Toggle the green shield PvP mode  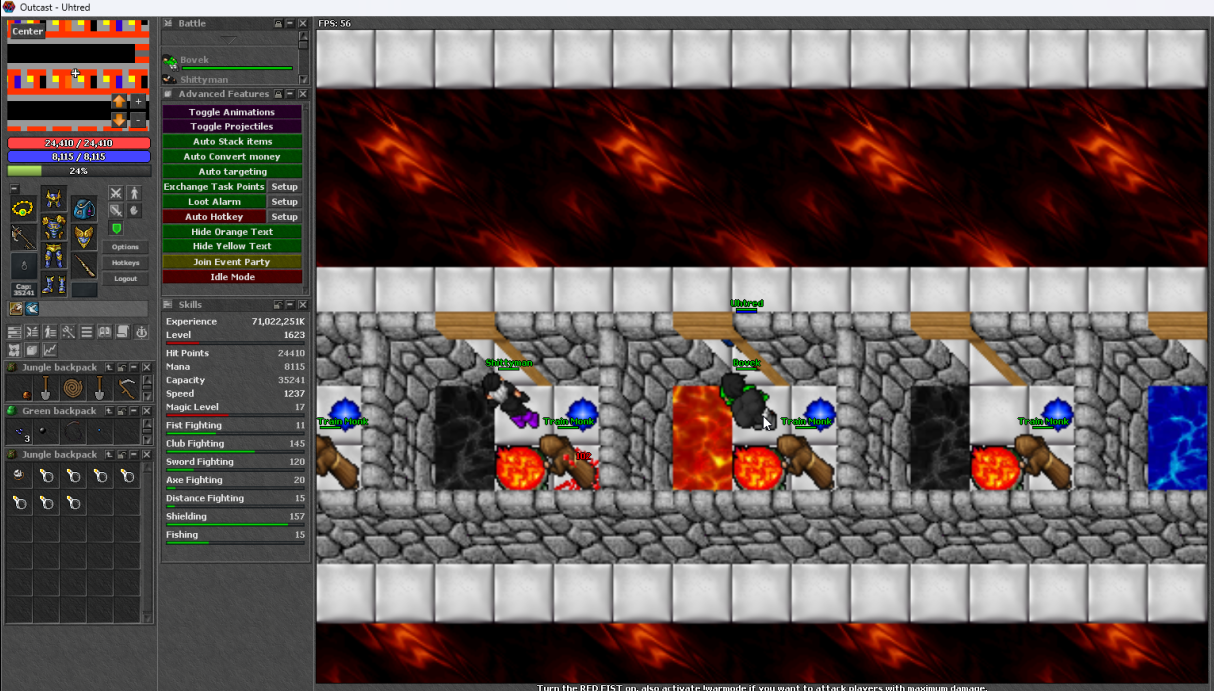pyautogui.click(x=116, y=229)
